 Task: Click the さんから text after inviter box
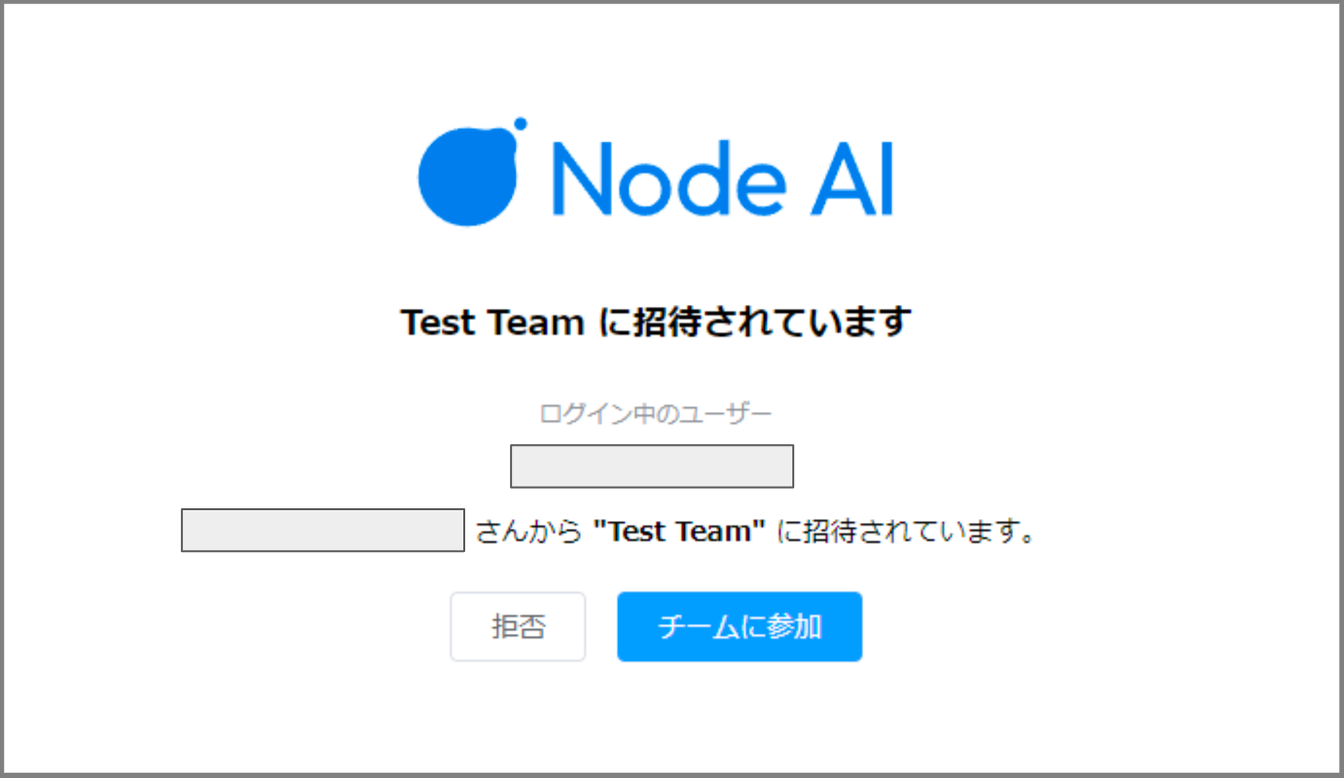click(x=529, y=531)
